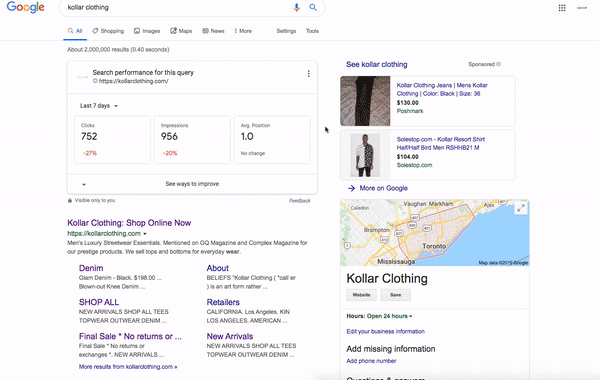Image resolution: width=600 pixels, height=380 pixels.
Task: Click the Clicks 752 metric card
Action: coord(112,140)
